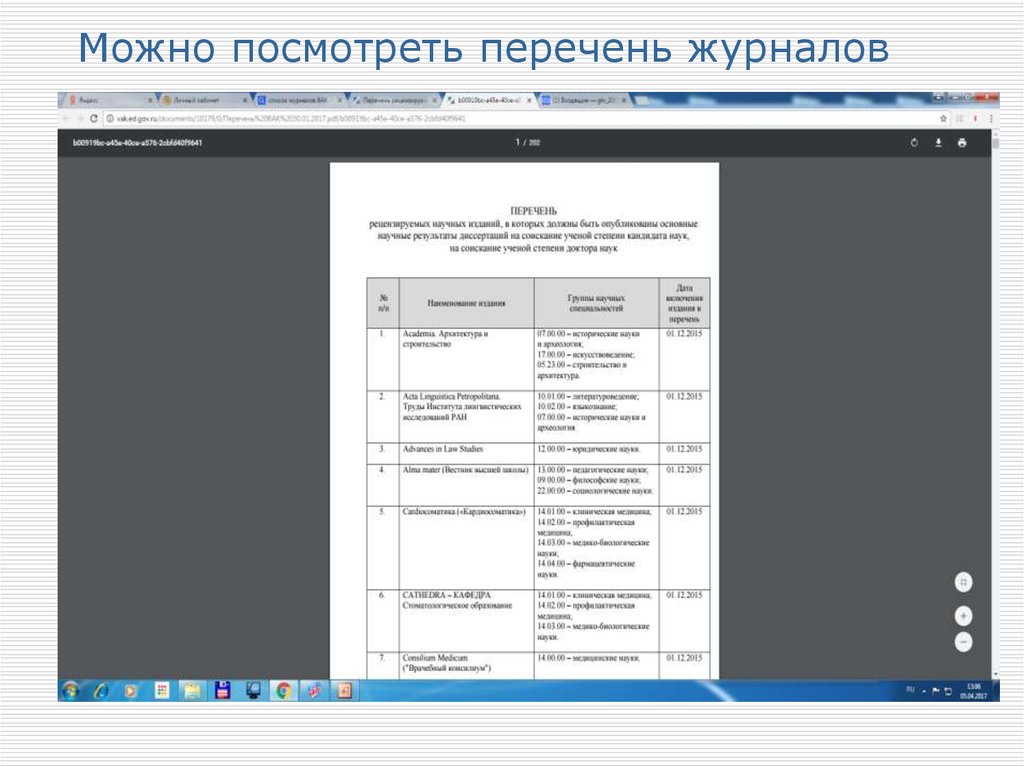
Task: Open Chrome from the taskbar
Action: click(284, 690)
